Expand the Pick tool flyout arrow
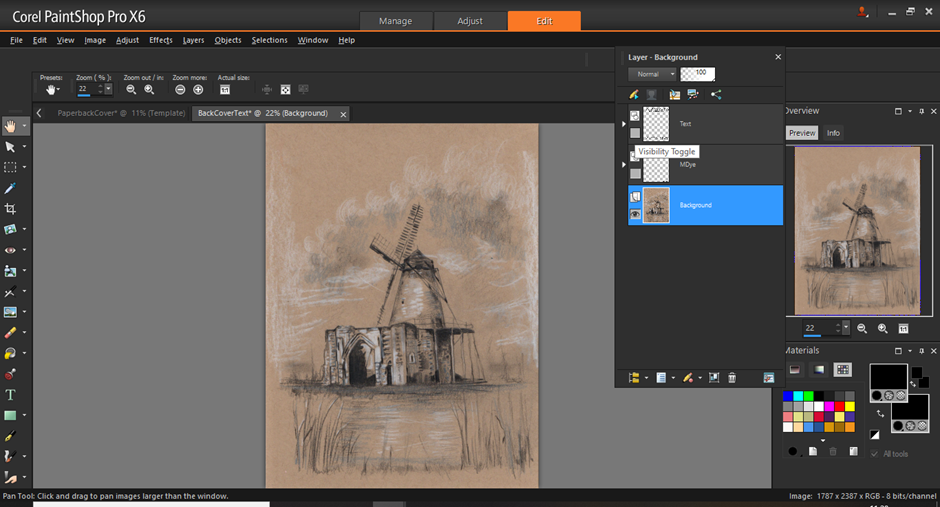 click(25, 147)
